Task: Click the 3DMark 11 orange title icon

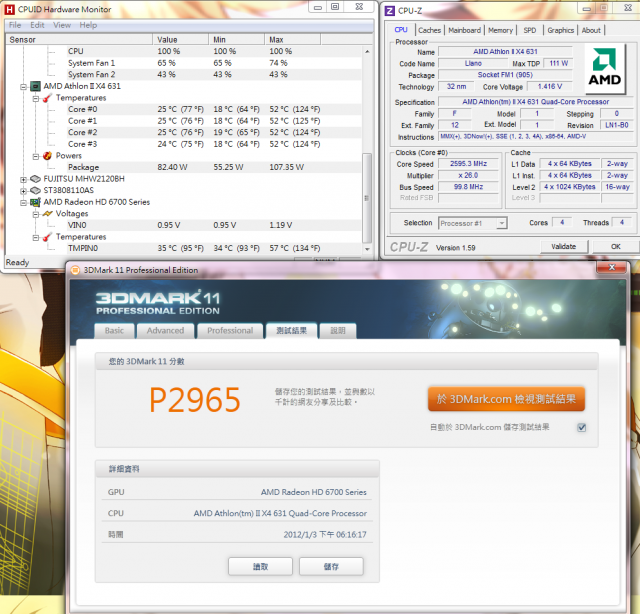Action: 75,270
